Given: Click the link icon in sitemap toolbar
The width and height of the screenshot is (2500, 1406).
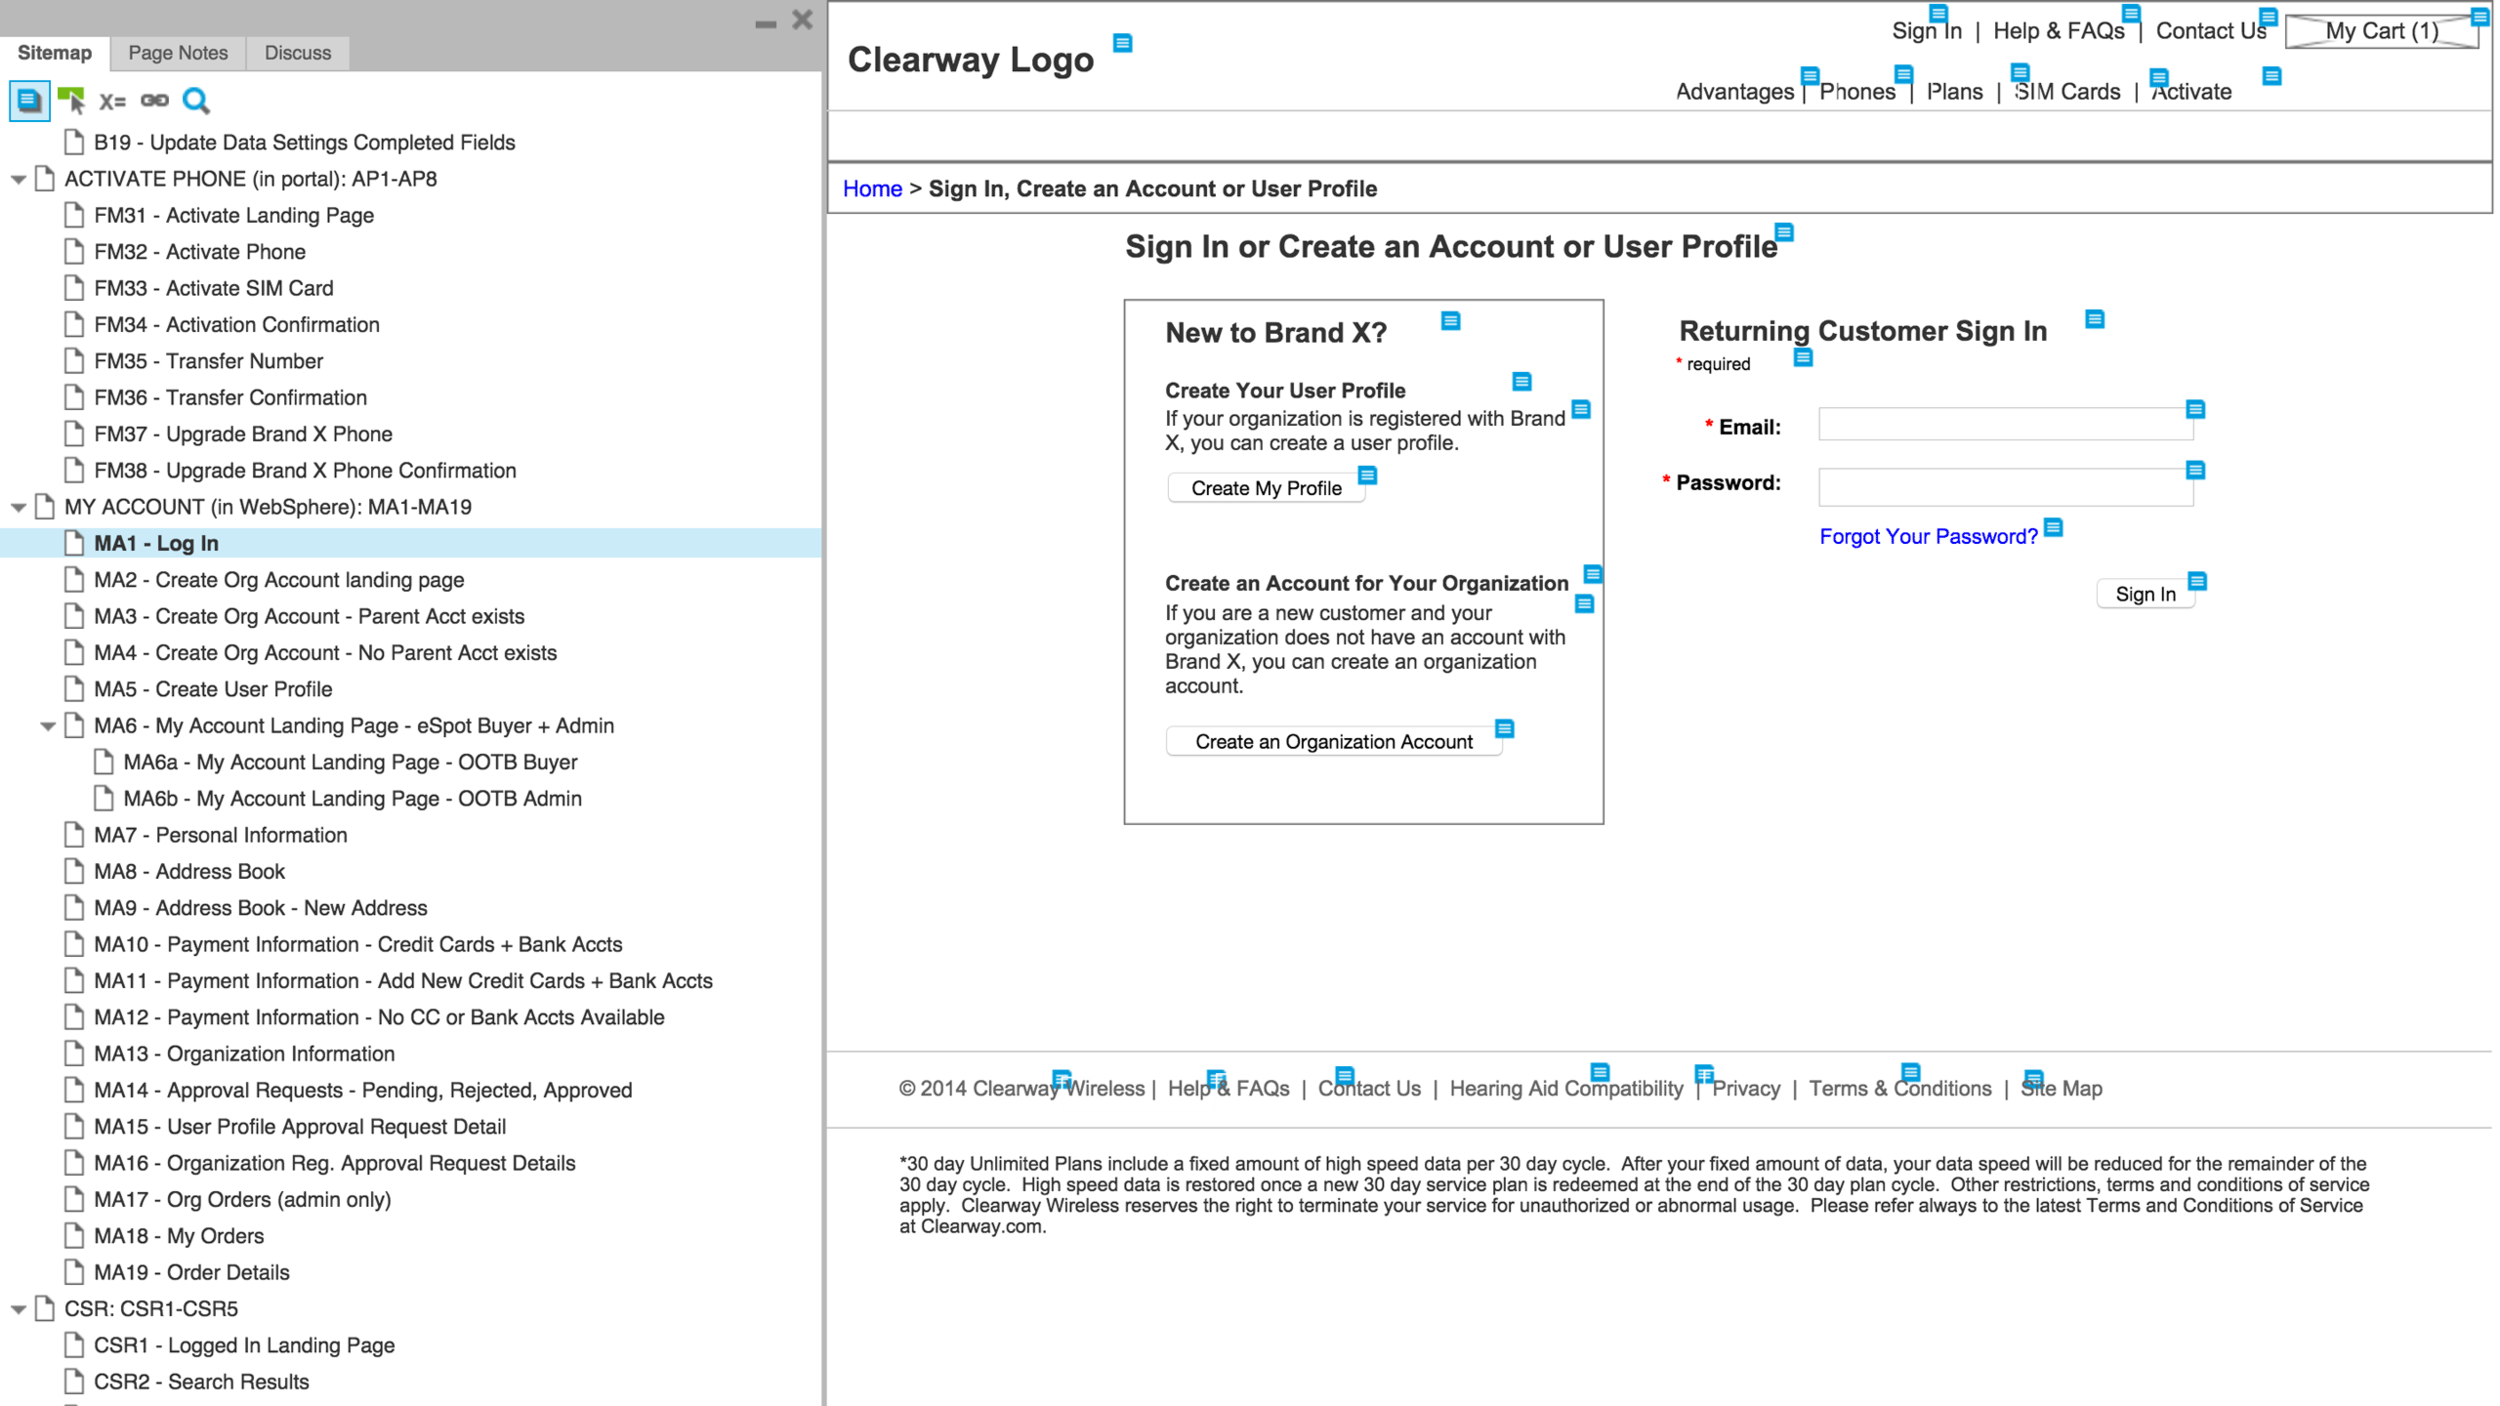Looking at the screenshot, I should click(x=154, y=100).
